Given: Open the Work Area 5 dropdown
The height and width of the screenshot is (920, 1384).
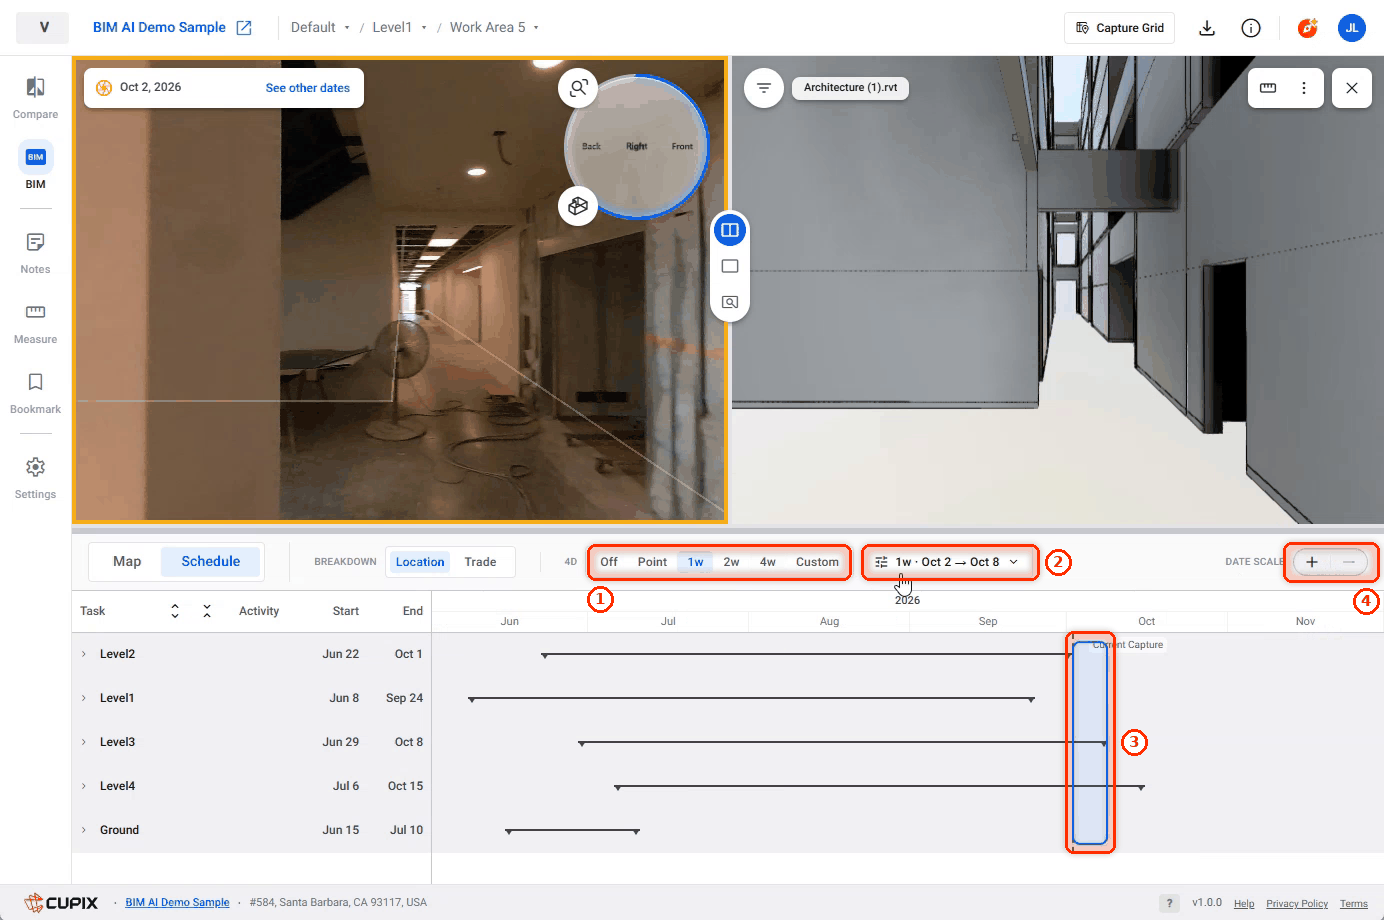Looking at the screenshot, I should tap(494, 28).
